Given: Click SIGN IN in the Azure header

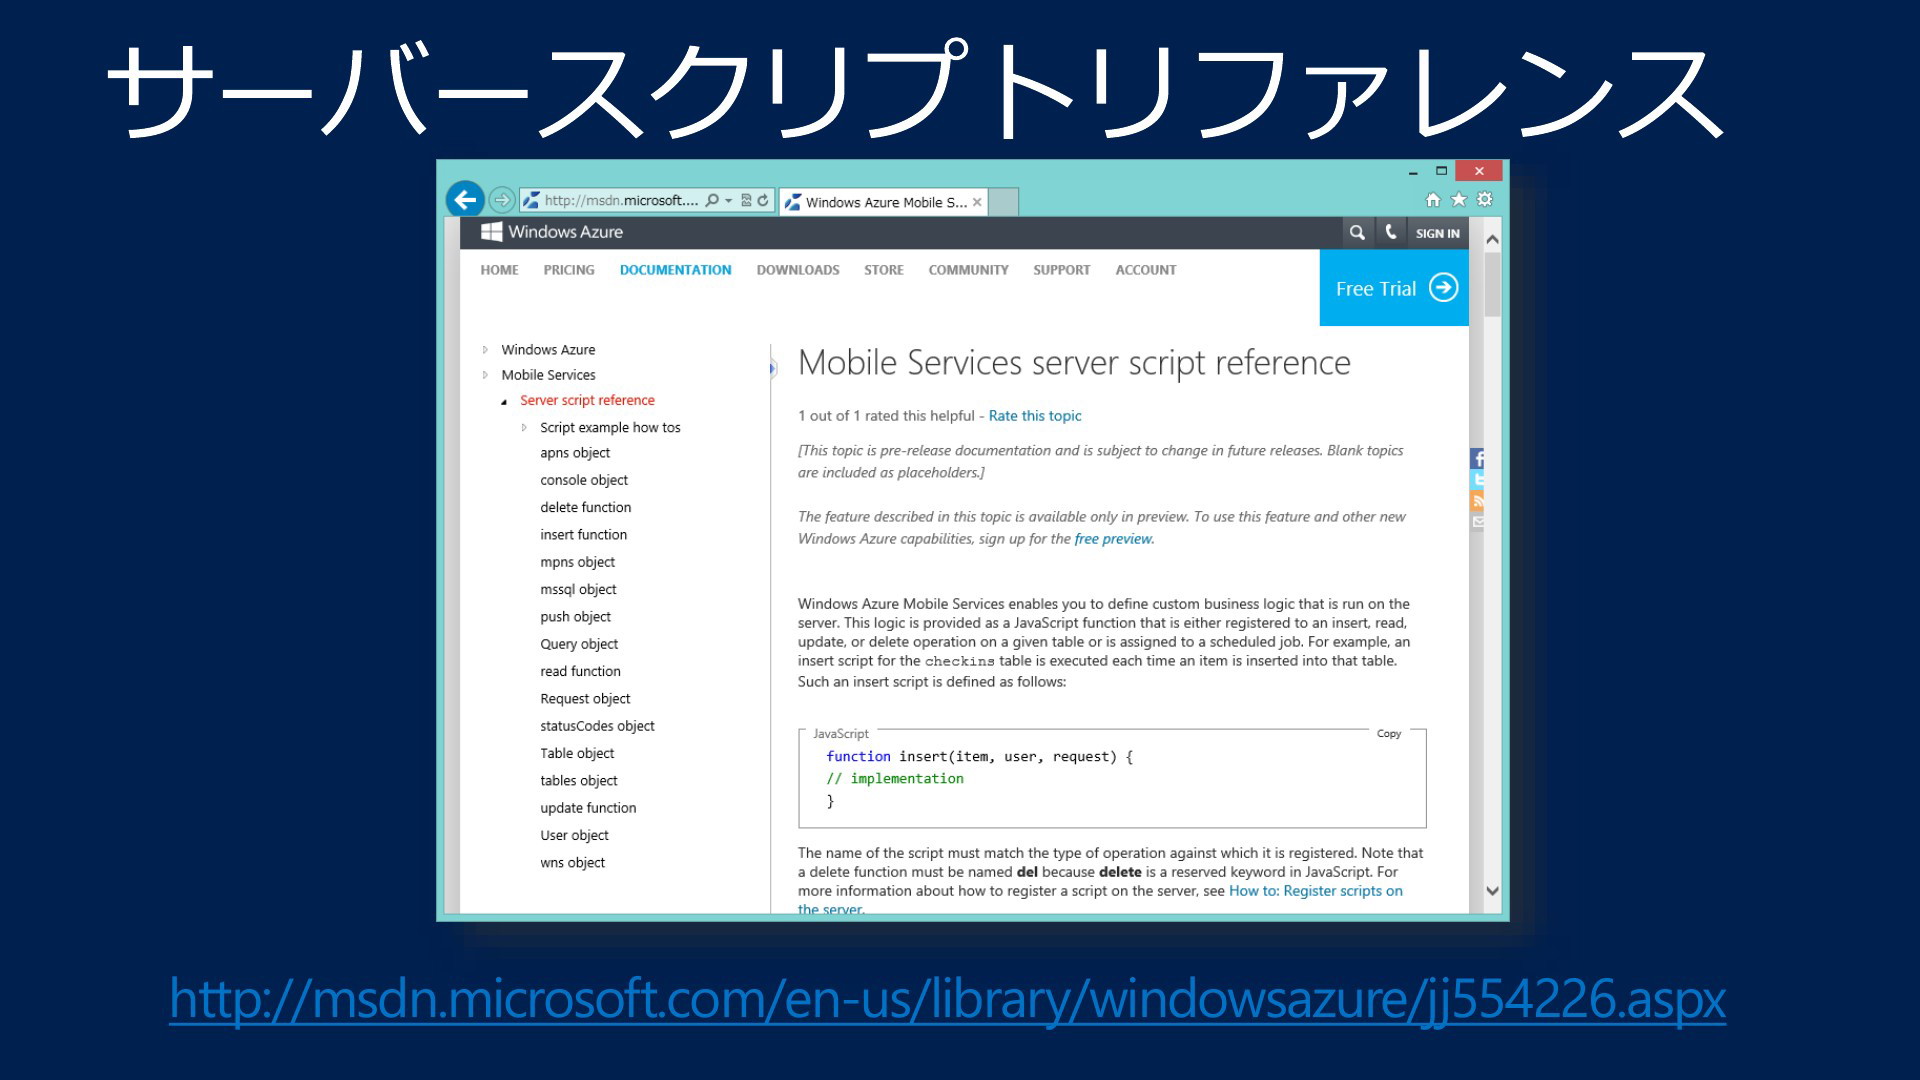Looking at the screenshot, I should pyautogui.click(x=1437, y=233).
